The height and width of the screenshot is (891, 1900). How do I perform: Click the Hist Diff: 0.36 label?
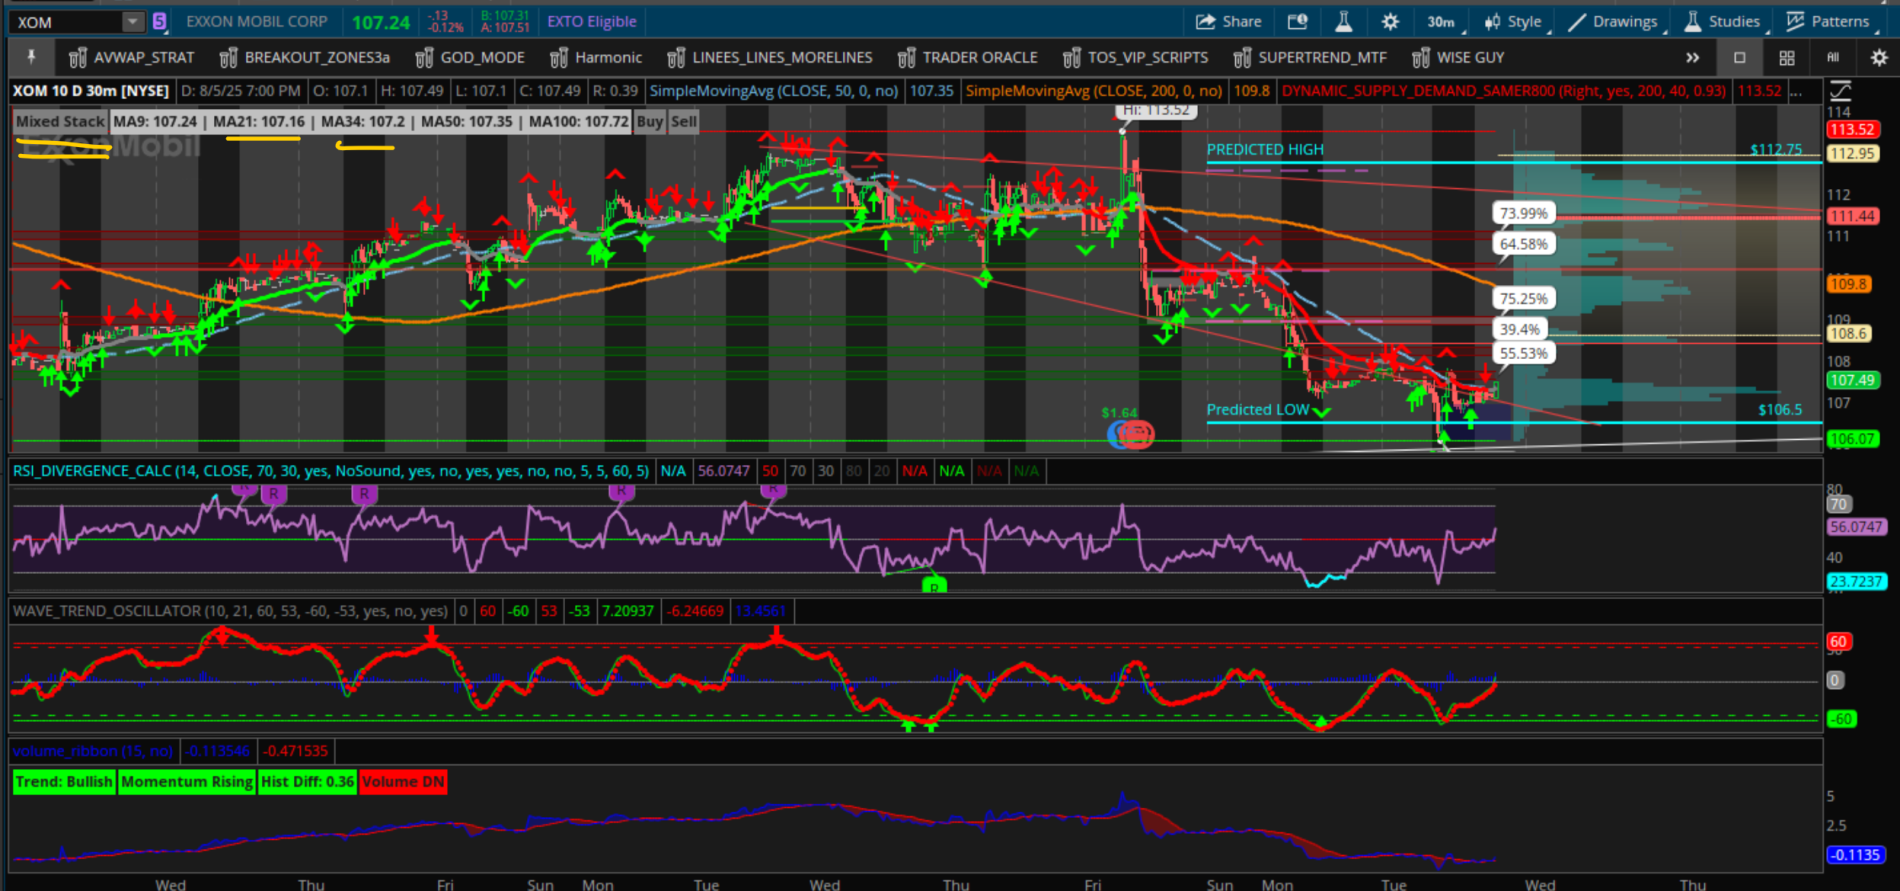(x=308, y=782)
